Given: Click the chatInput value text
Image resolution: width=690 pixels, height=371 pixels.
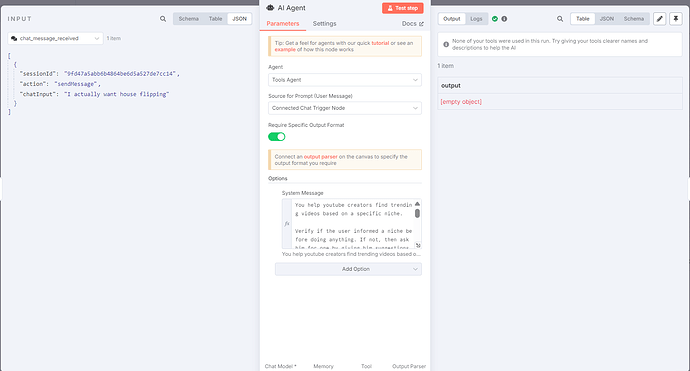Looking at the screenshot, I should [117, 94].
